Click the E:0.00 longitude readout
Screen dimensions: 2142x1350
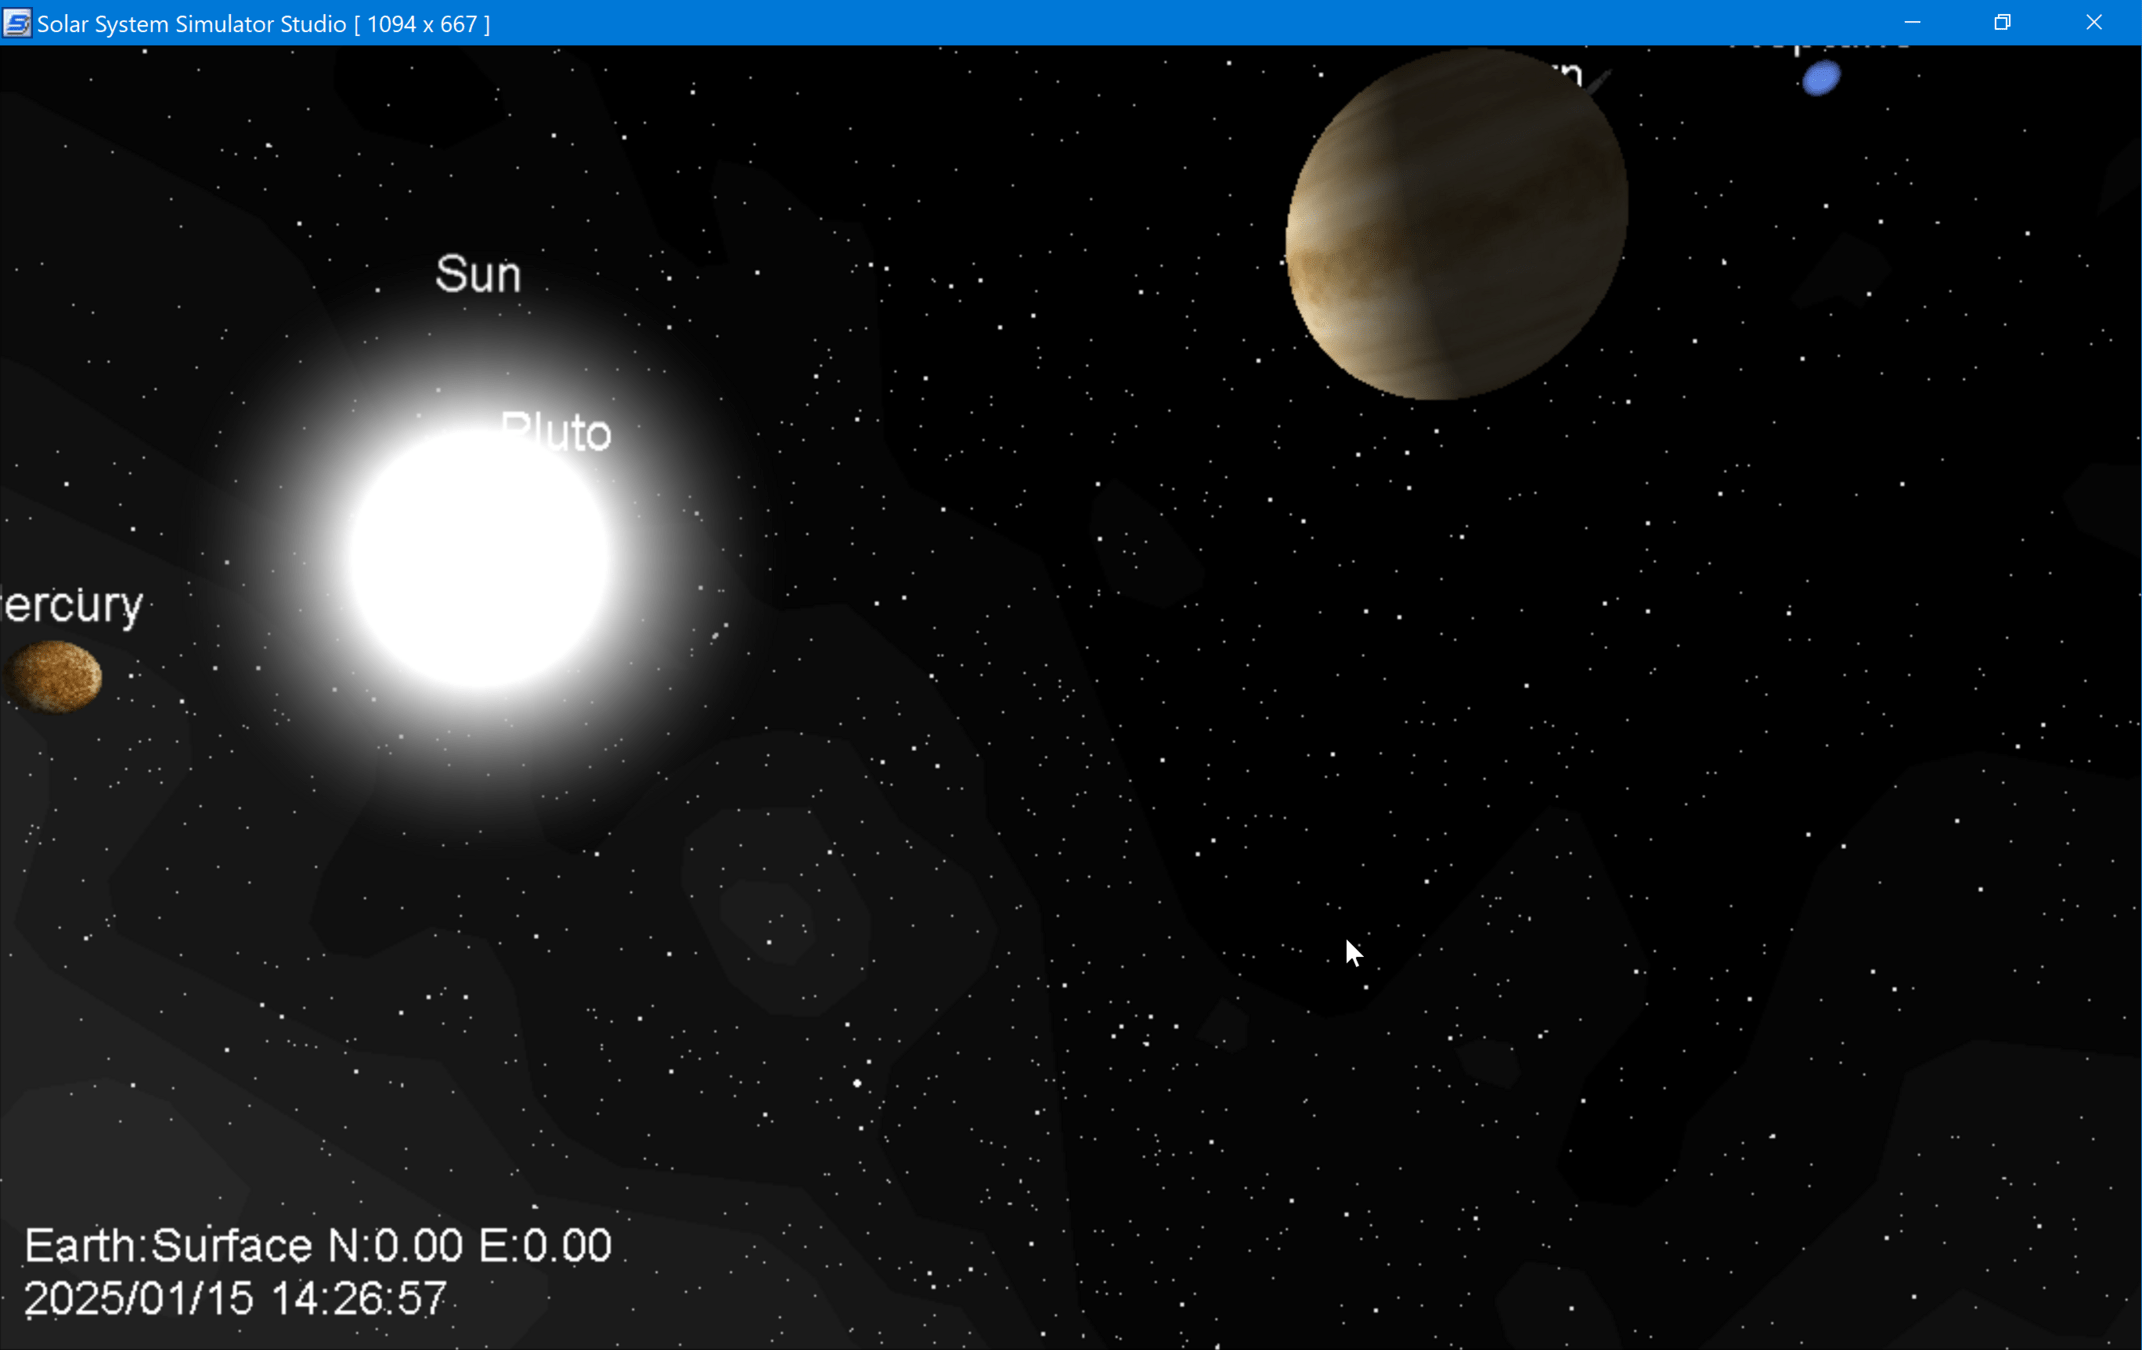545,1246
